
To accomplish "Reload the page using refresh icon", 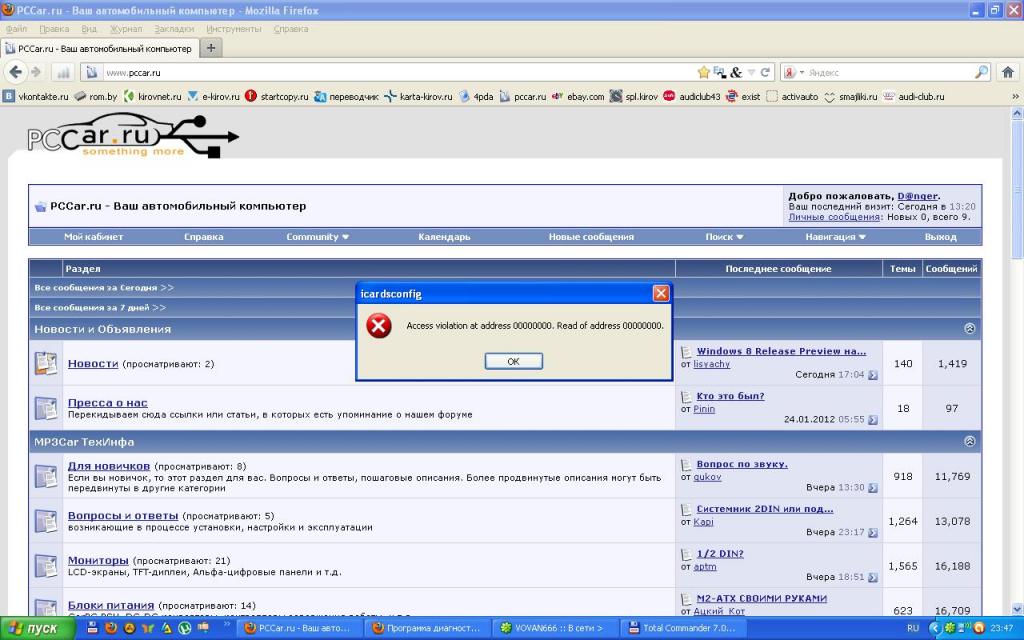I will click(x=765, y=72).
